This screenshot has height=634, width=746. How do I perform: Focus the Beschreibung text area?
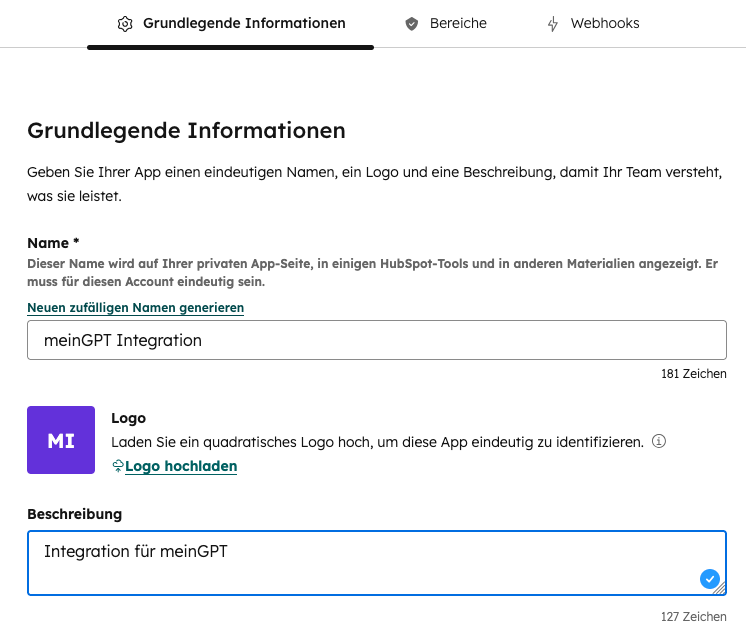coord(377,563)
